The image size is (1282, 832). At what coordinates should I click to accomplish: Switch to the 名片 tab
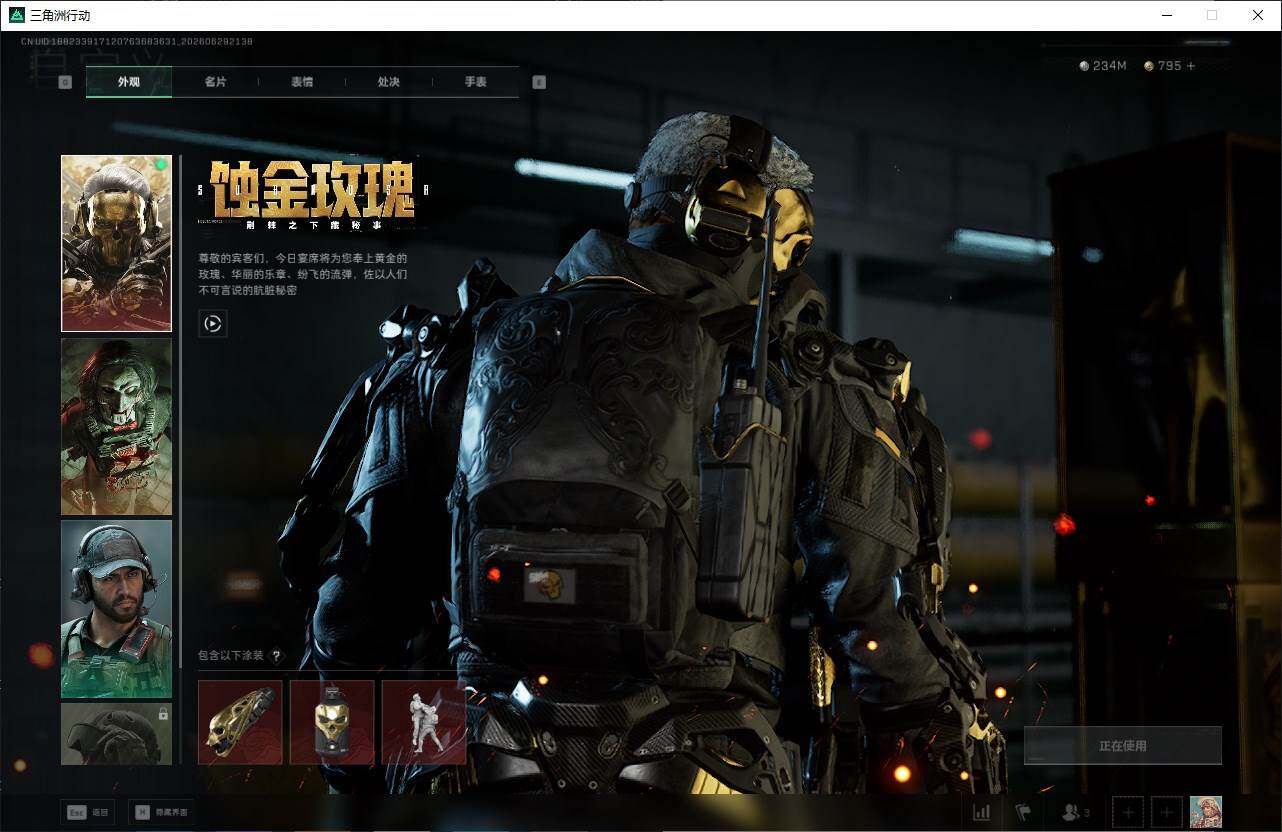(x=215, y=82)
